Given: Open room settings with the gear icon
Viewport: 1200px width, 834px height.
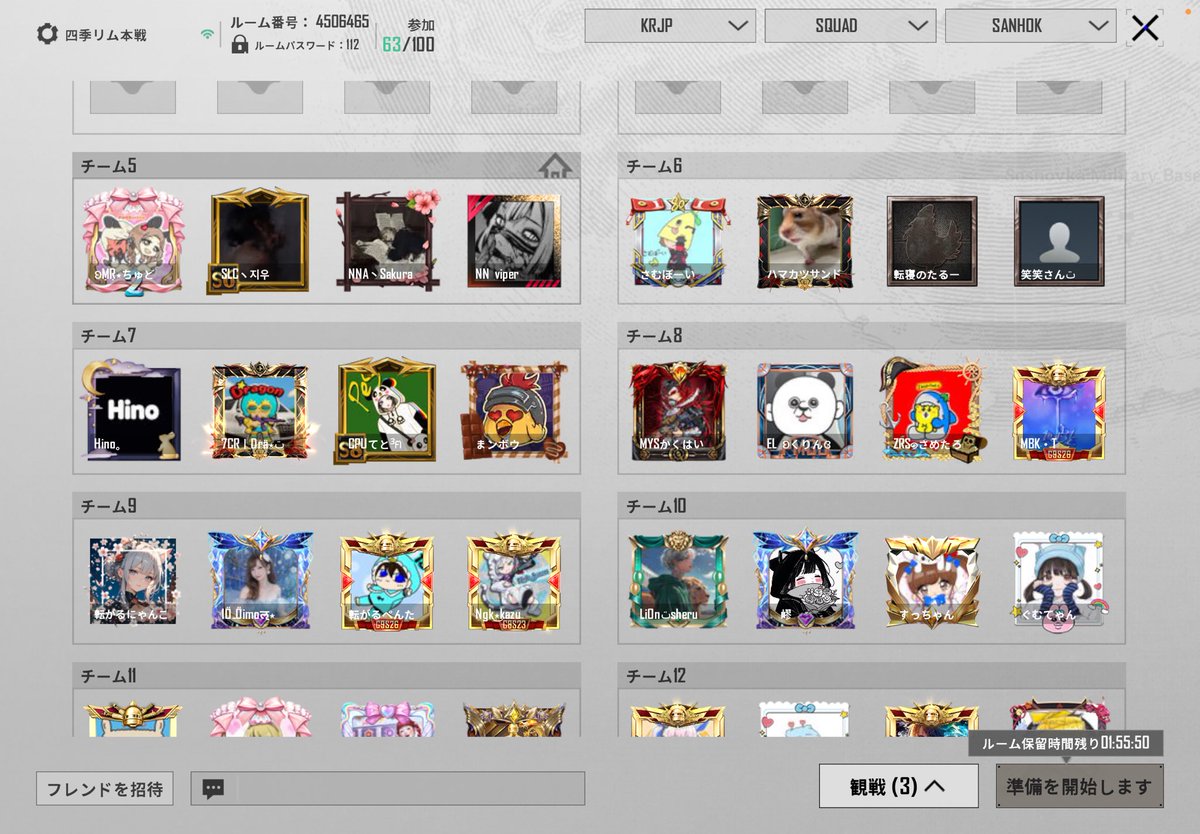Looking at the screenshot, I should (46, 34).
